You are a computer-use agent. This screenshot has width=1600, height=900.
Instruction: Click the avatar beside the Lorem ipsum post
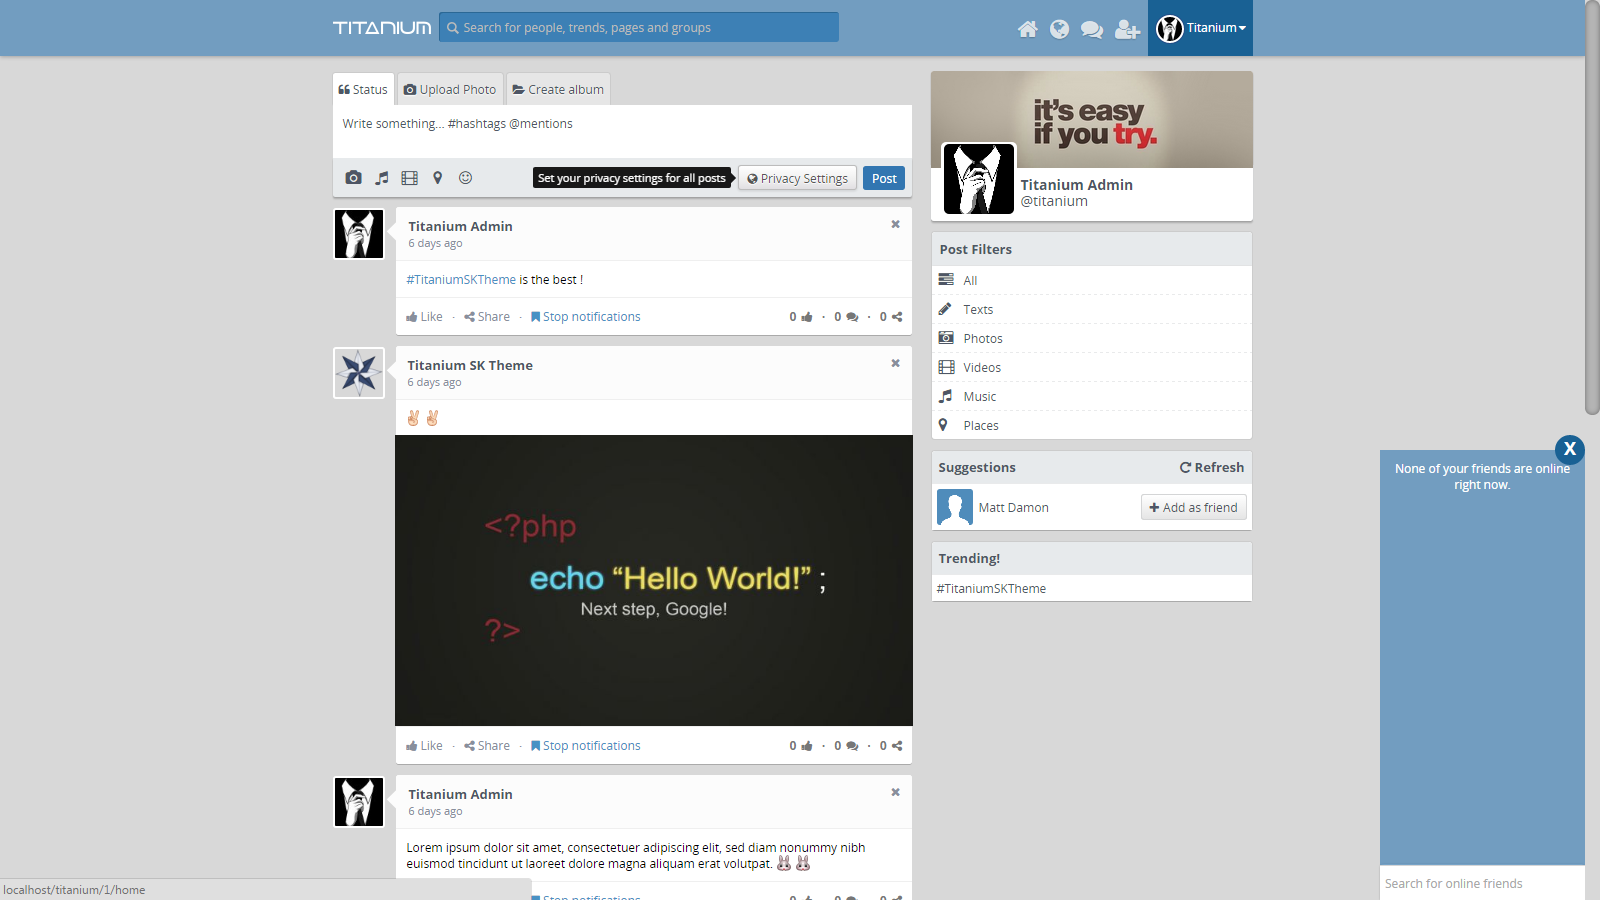coord(359,802)
